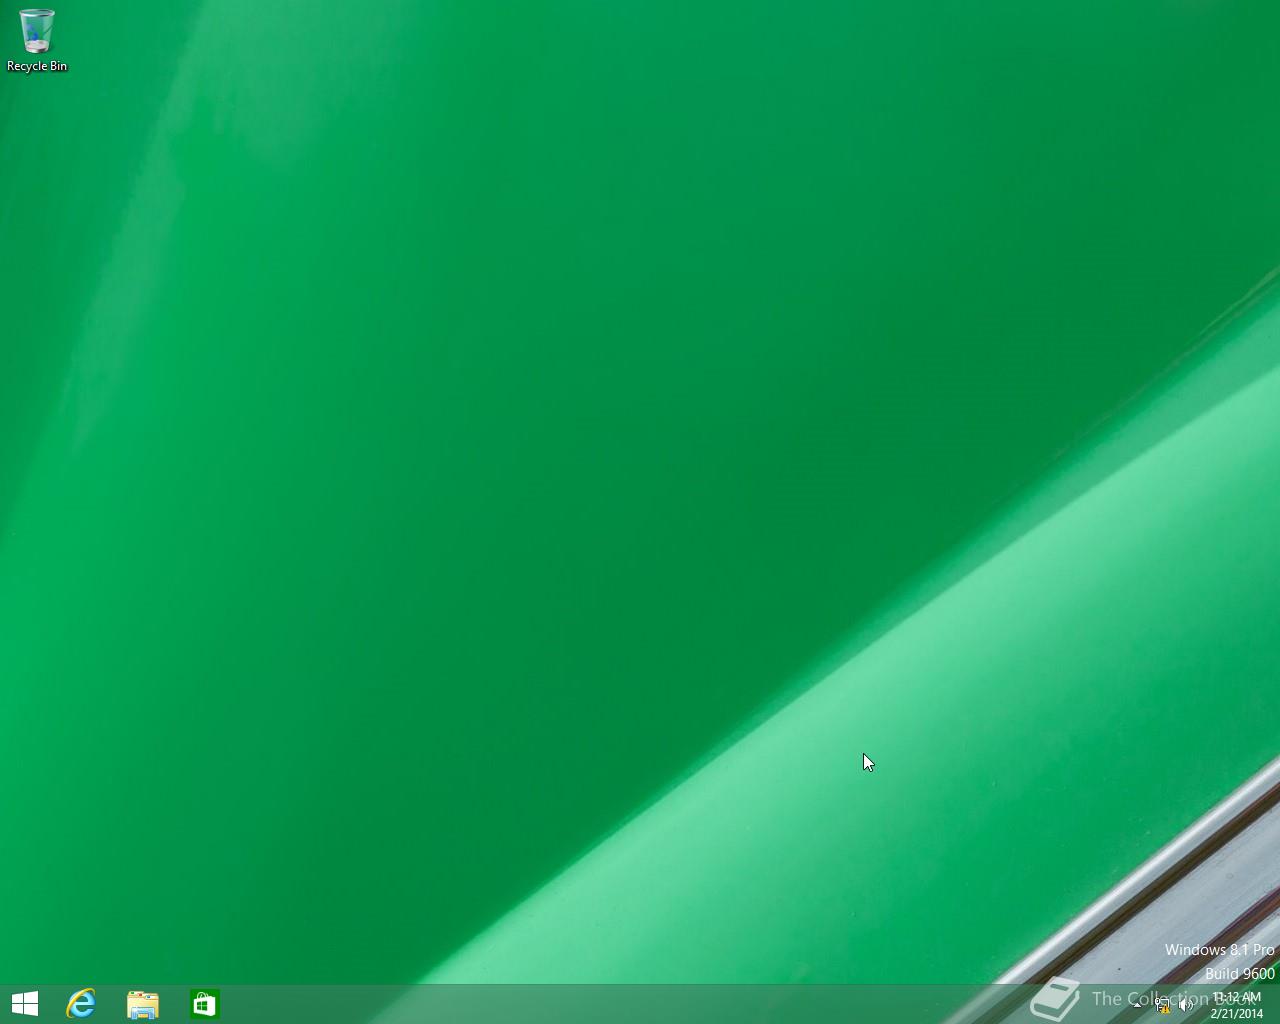Open the clock showing 2/21/2014
This screenshot has height=1024, width=1280.
(1237, 1005)
